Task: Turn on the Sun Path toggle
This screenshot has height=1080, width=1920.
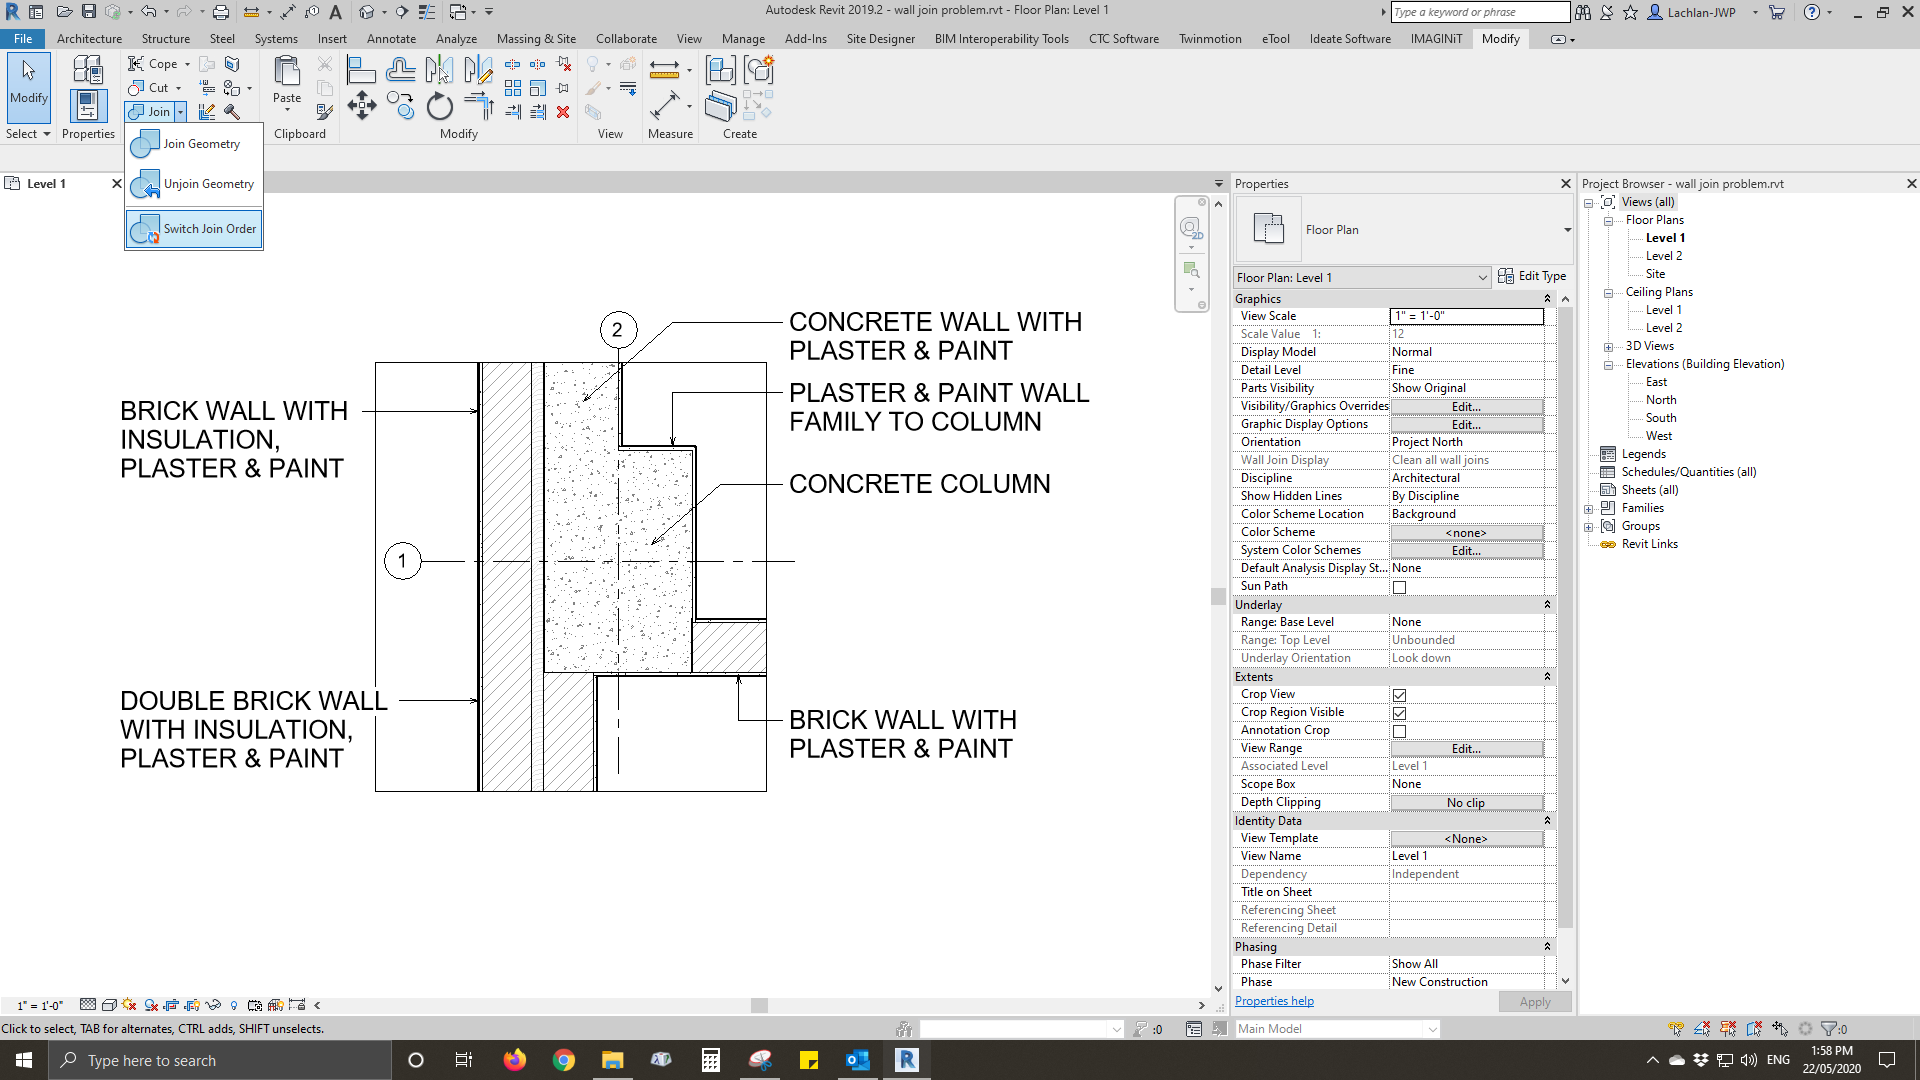Action: pos(1399,587)
